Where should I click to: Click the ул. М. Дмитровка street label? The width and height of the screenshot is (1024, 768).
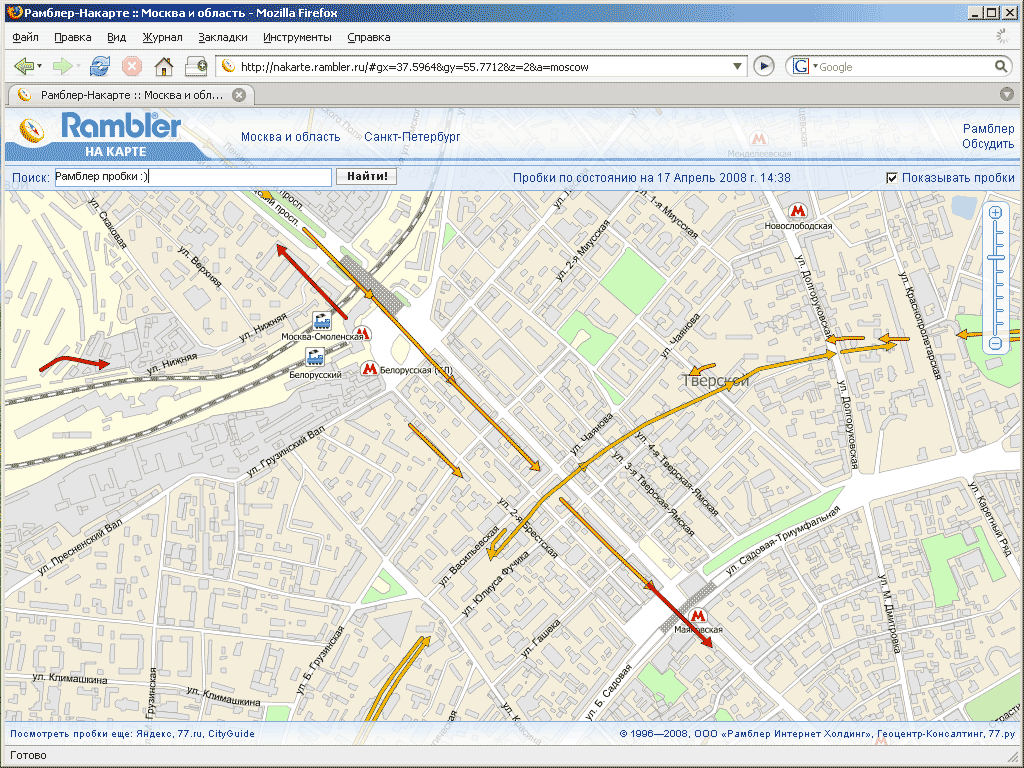889,613
